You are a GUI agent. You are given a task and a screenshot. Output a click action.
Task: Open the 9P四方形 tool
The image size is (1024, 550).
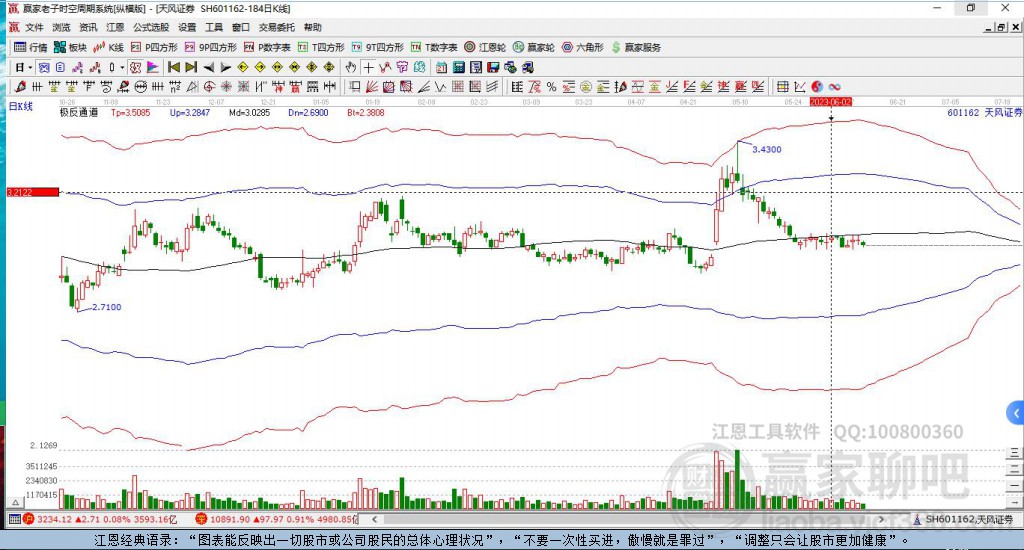[x=210, y=47]
